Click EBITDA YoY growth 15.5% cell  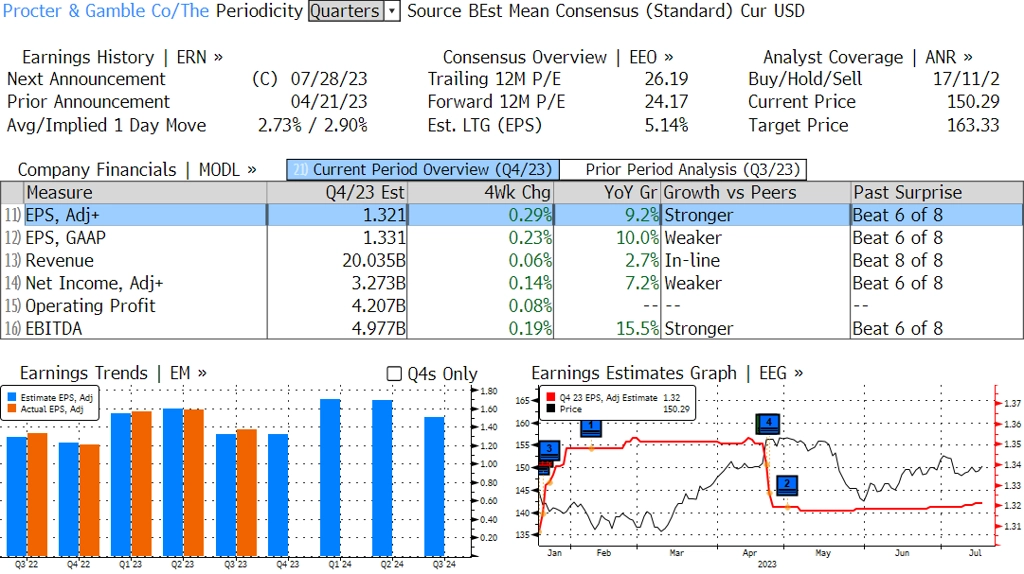pos(607,328)
